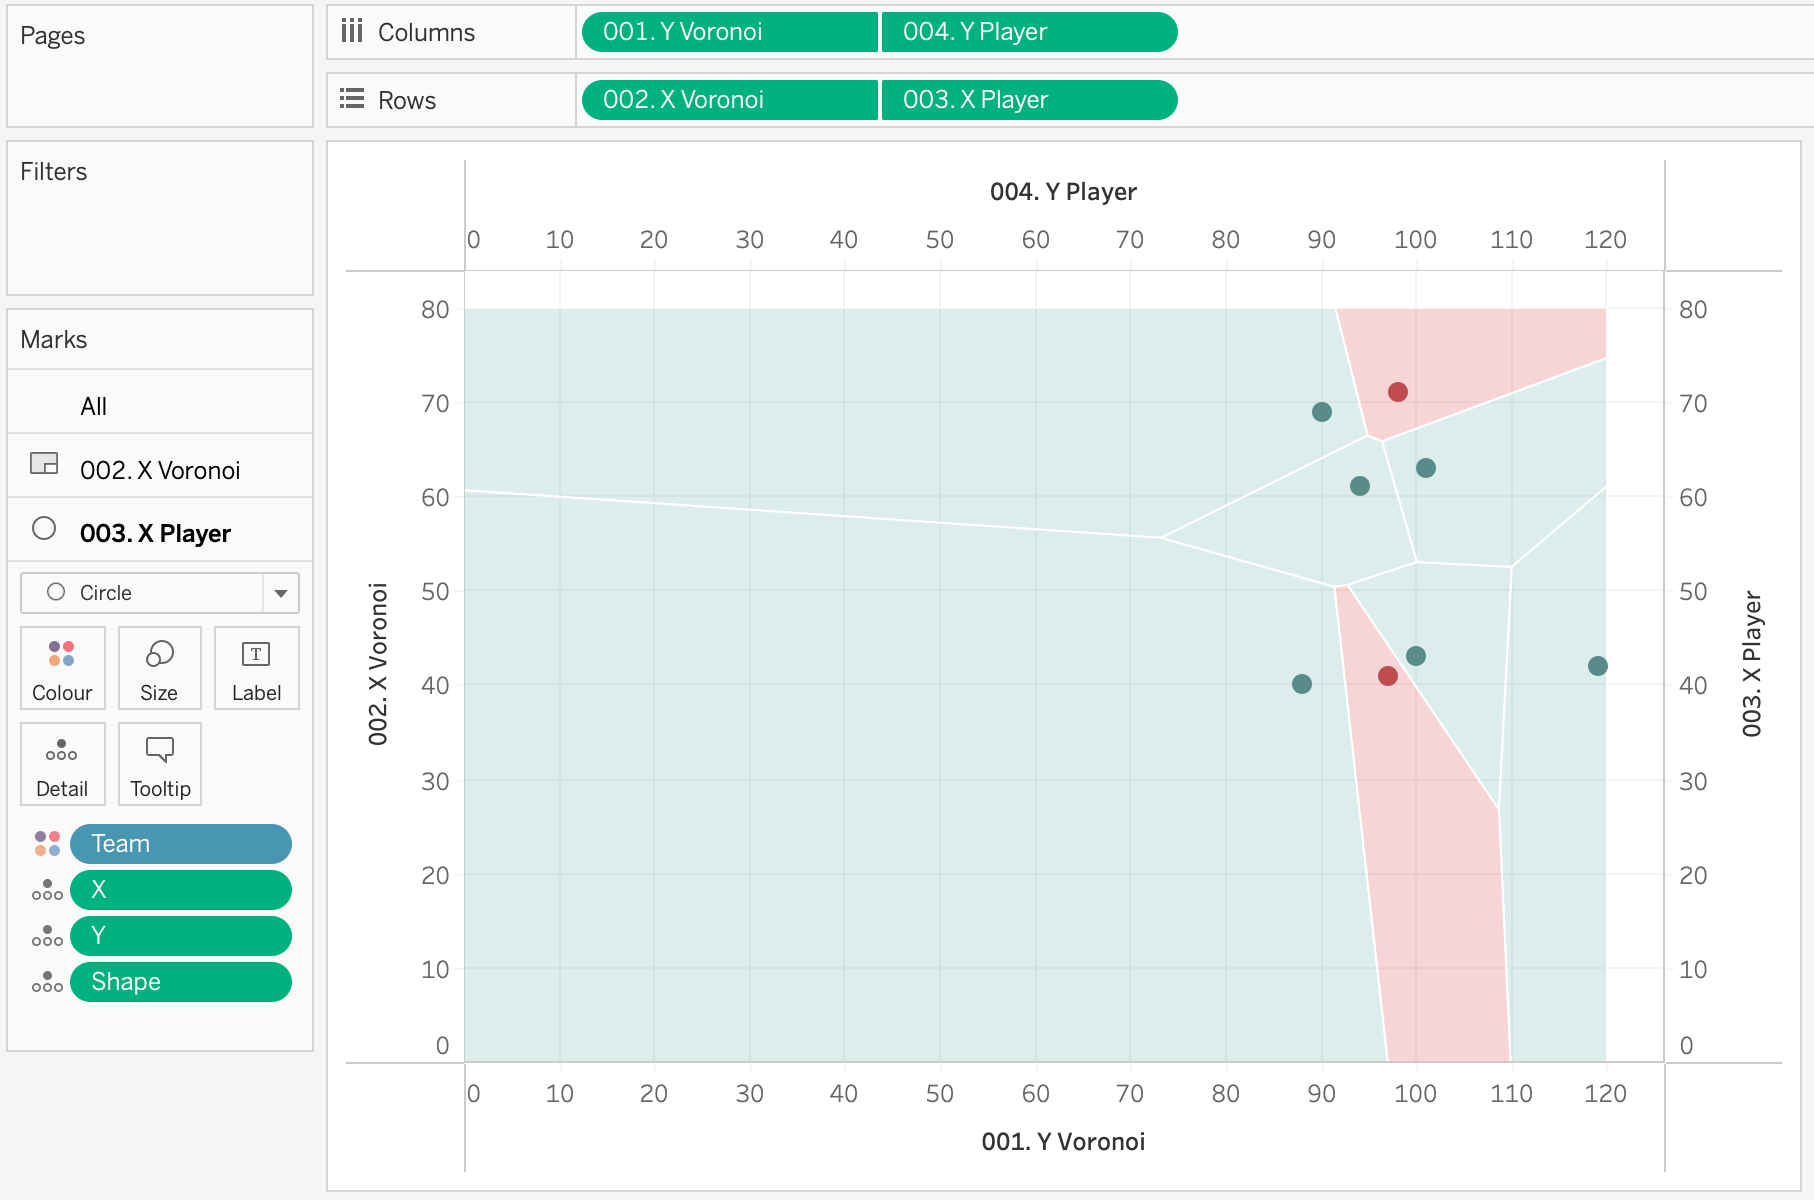Select the All marks section
This screenshot has height=1200, width=1814.
(x=94, y=406)
